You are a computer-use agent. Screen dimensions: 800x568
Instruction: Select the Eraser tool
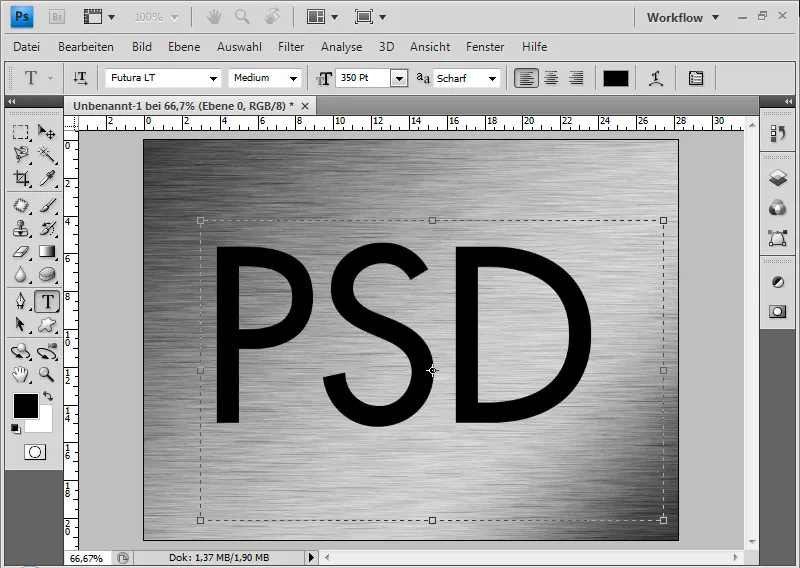[20, 252]
